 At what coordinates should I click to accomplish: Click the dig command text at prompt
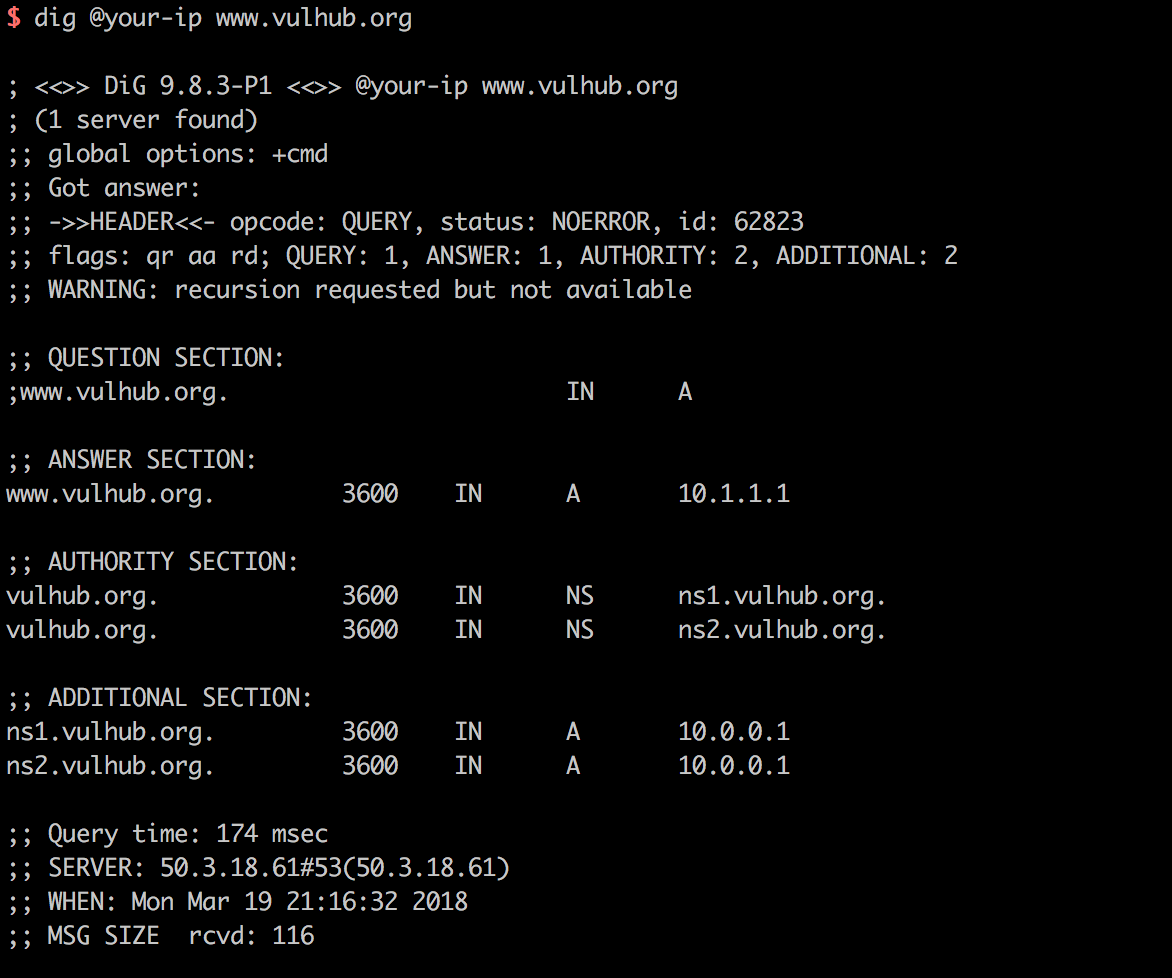(x=223, y=18)
